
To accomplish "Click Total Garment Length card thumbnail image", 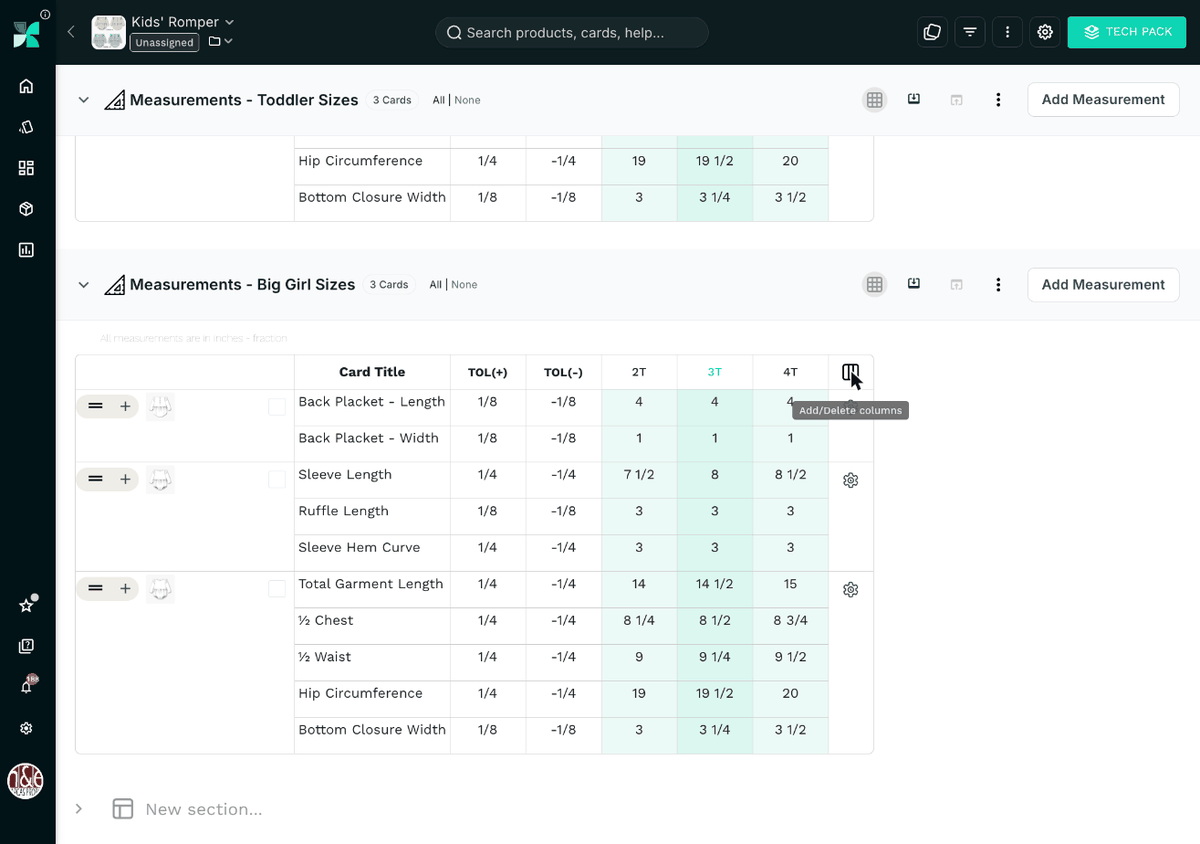I will [160, 588].
